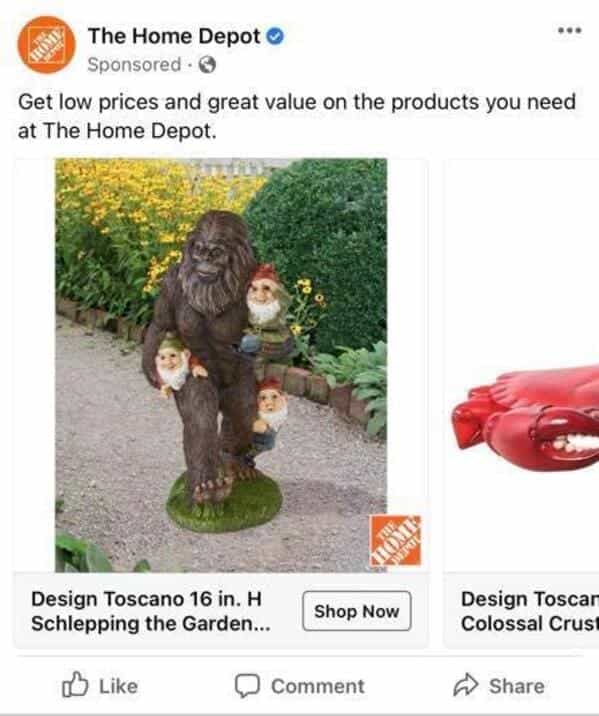Click the second carousel card footer
The image size is (599, 716).
pos(521,611)
